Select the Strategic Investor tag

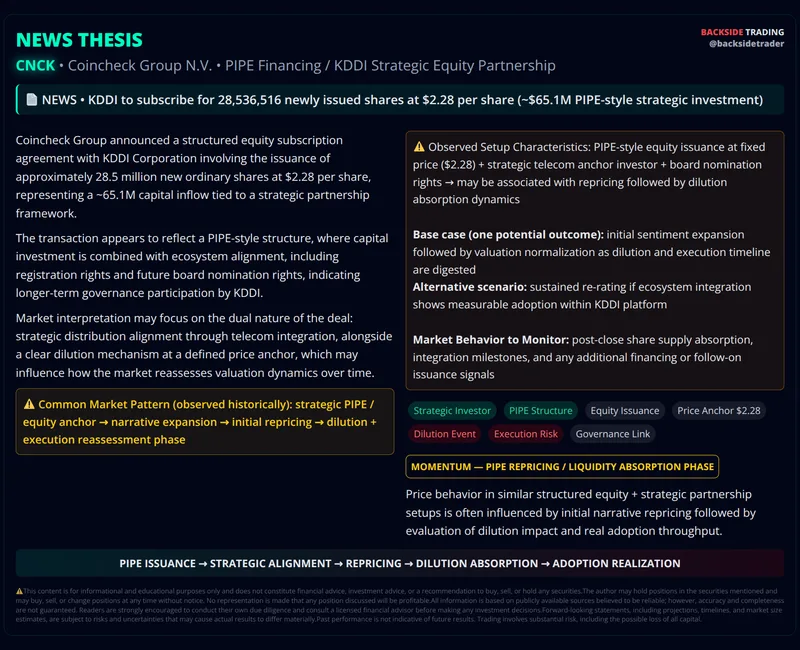pos(452,411)
